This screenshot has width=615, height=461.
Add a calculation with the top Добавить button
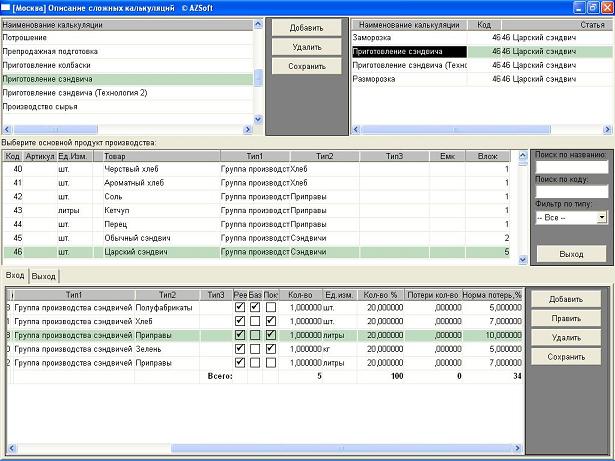(306, 28)
